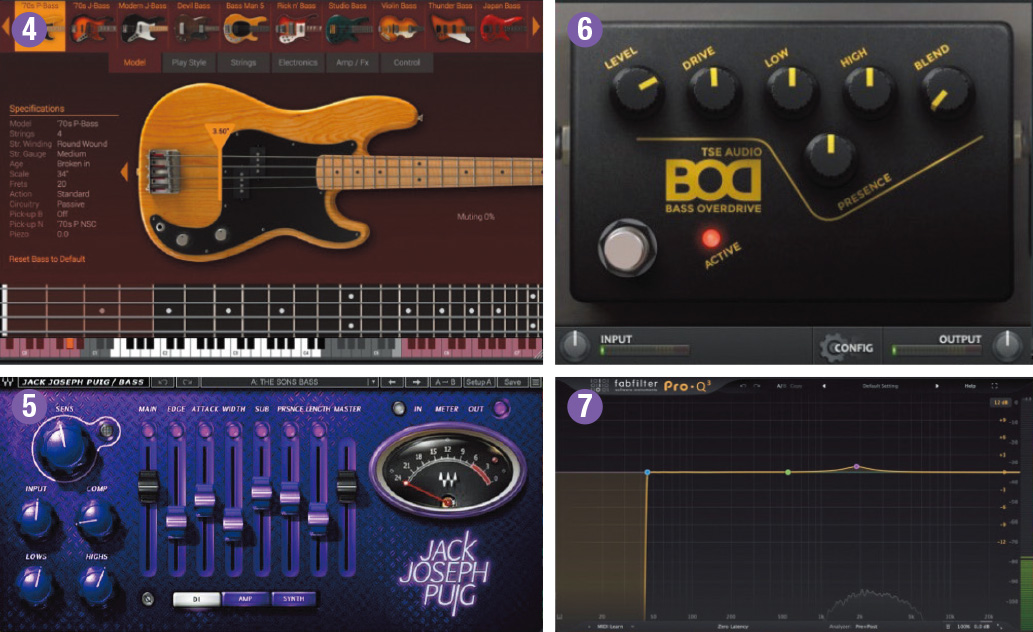The height and width of the screenshot is (632, 1033).
Task: Load previous preset with JJP left arrow
Action: (392, 382)
